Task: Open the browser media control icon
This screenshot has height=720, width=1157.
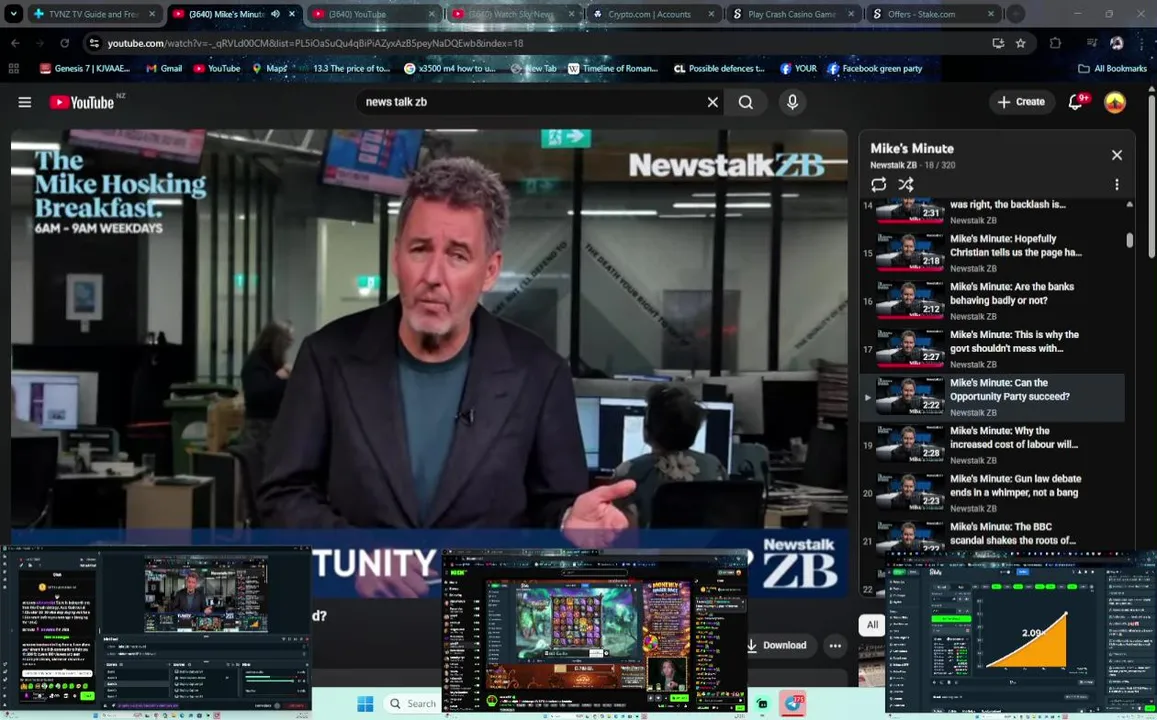Action: (x=1092, y=43)
